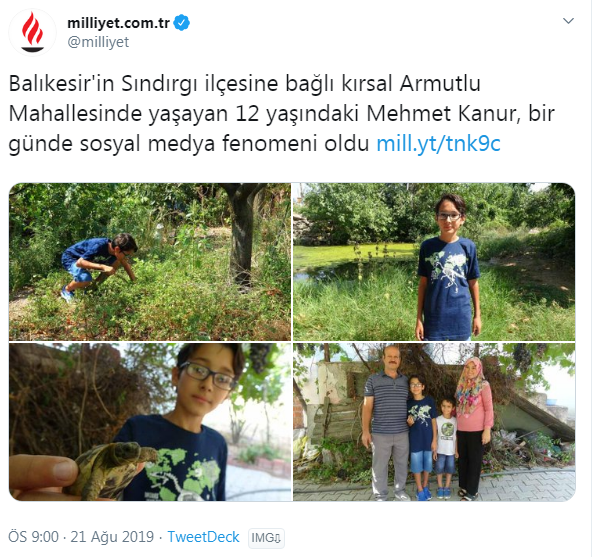Follow the mill.yt/tnk9c link
Image resolution: width=599 pixels, height=557 pixels.
tap(438, 144)
